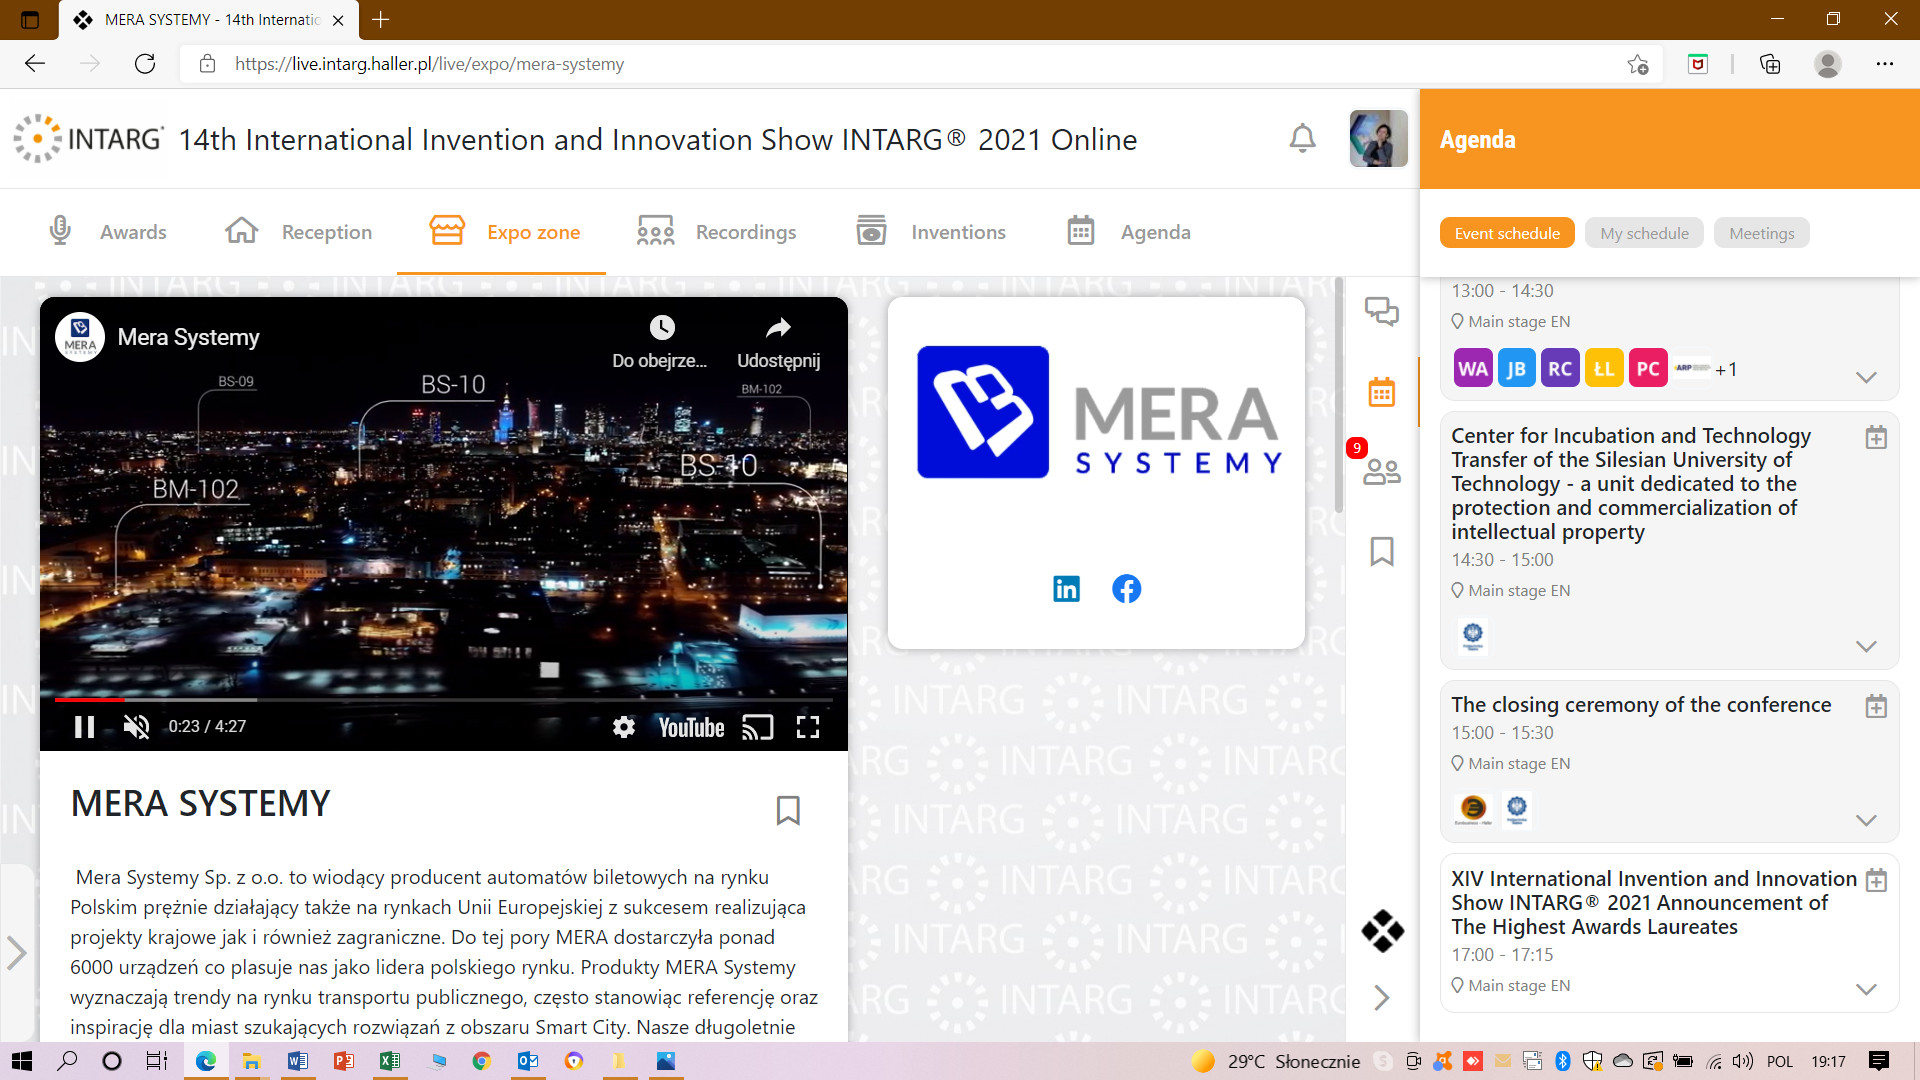Screen dimensions: 1920x1080
Task: Open the Inventions tab
Action: click(x=931, y=232)
